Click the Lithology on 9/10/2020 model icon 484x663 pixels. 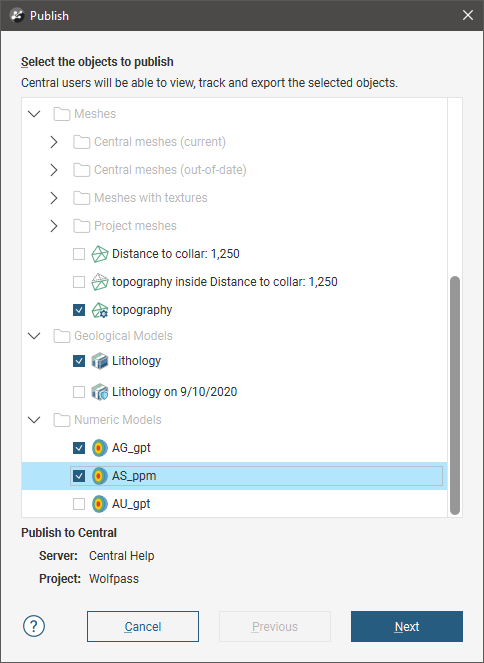100,392
